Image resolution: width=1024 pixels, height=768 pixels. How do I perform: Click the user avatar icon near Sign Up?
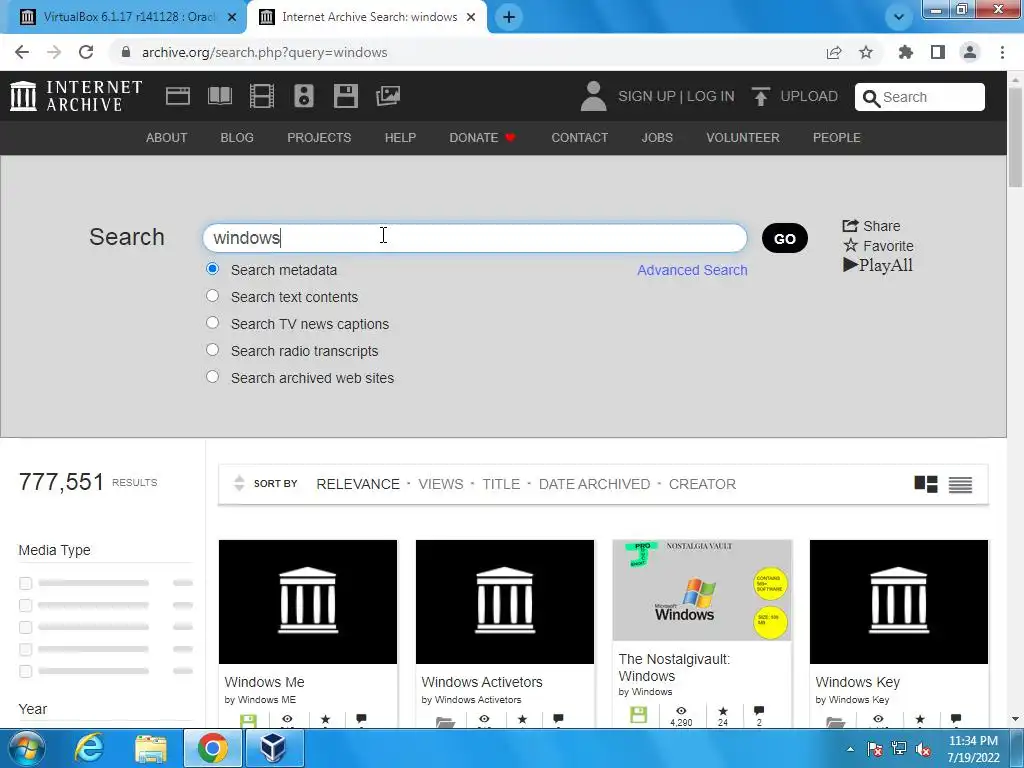[x=594, y=96]
